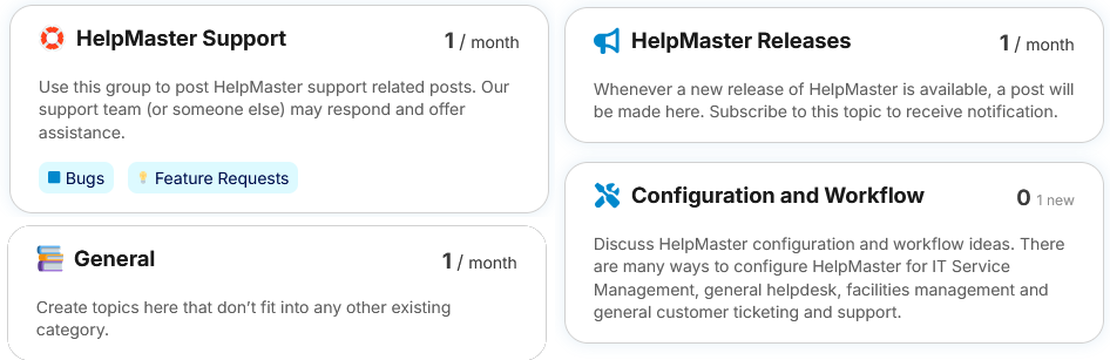The height and width of the screenshot is (360, 1110).
Task: Click the wrench and screwdriver Configuration icon
Action: [607, 195]
